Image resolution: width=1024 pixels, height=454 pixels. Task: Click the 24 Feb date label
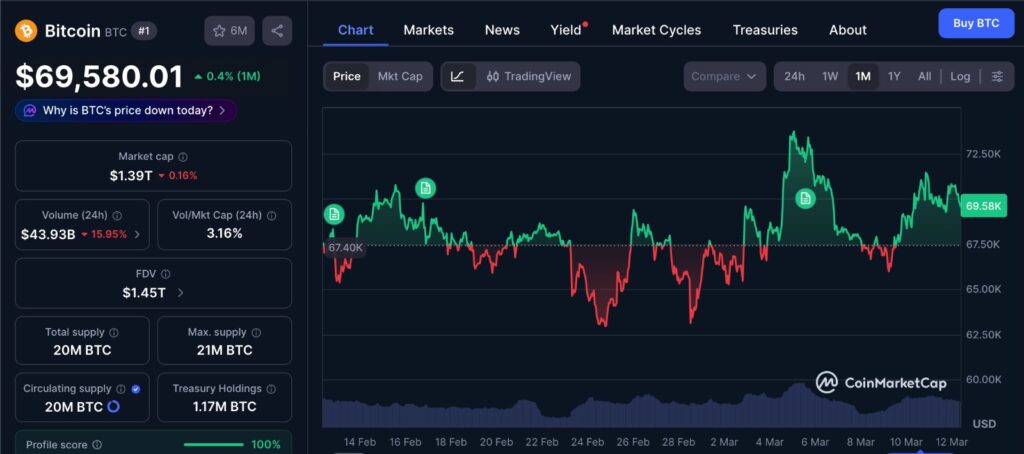(587, 442)
